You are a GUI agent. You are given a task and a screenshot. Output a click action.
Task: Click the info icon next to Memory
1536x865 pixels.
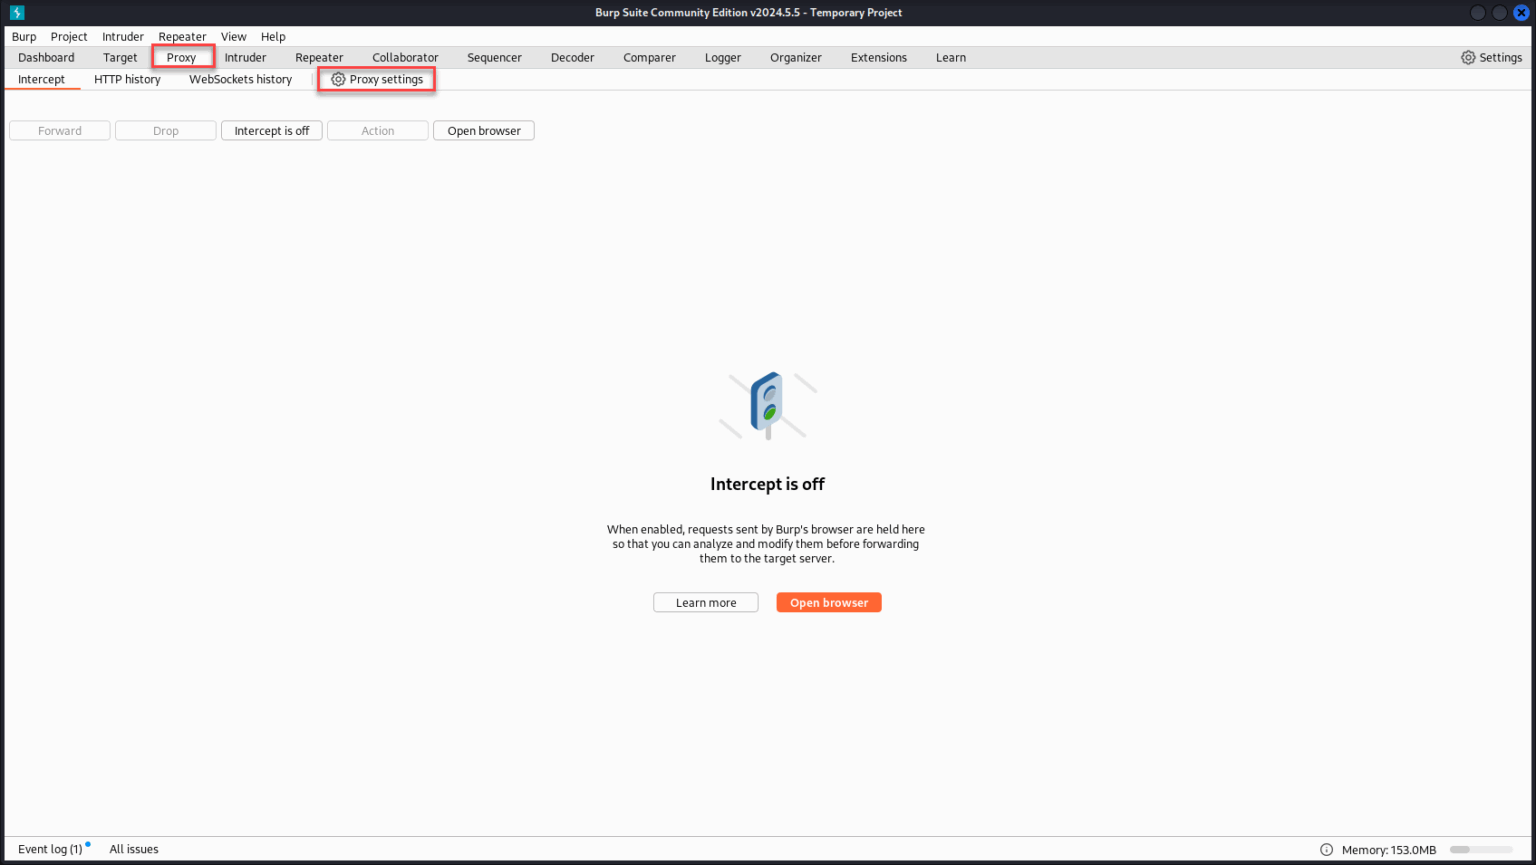[x=1326, y=849]
